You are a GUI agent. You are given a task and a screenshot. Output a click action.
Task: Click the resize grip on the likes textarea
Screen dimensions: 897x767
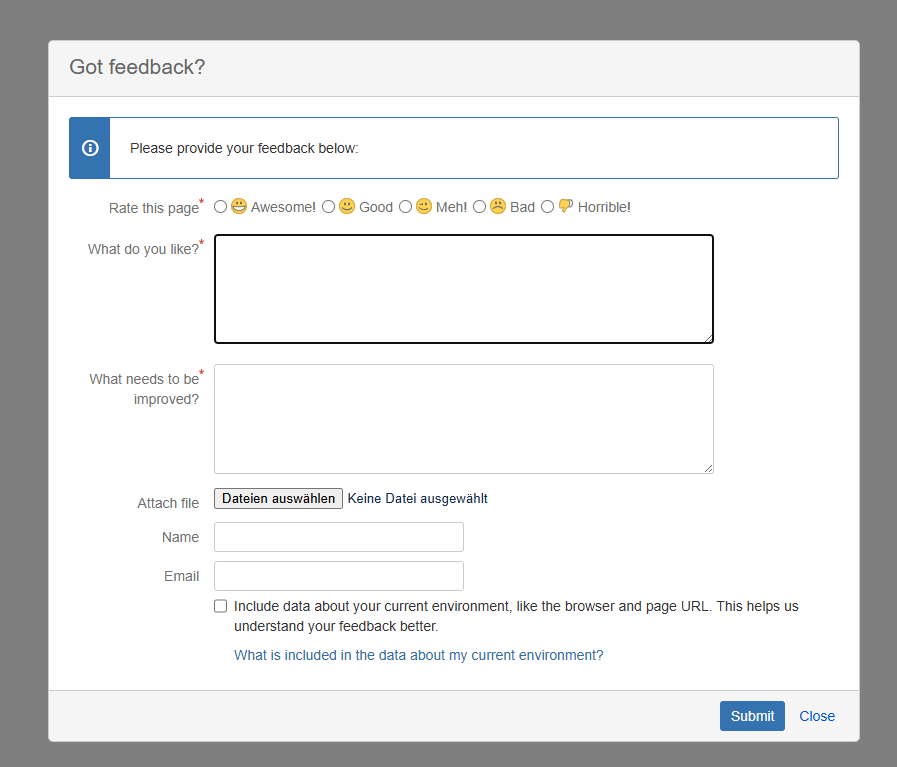click(708, 338)
